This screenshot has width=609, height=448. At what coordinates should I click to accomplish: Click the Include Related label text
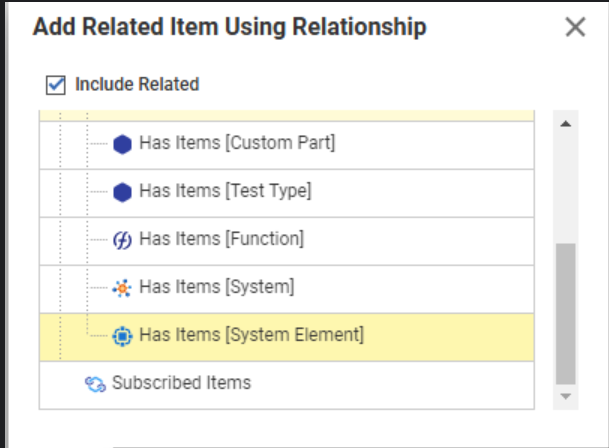point(137,85)
